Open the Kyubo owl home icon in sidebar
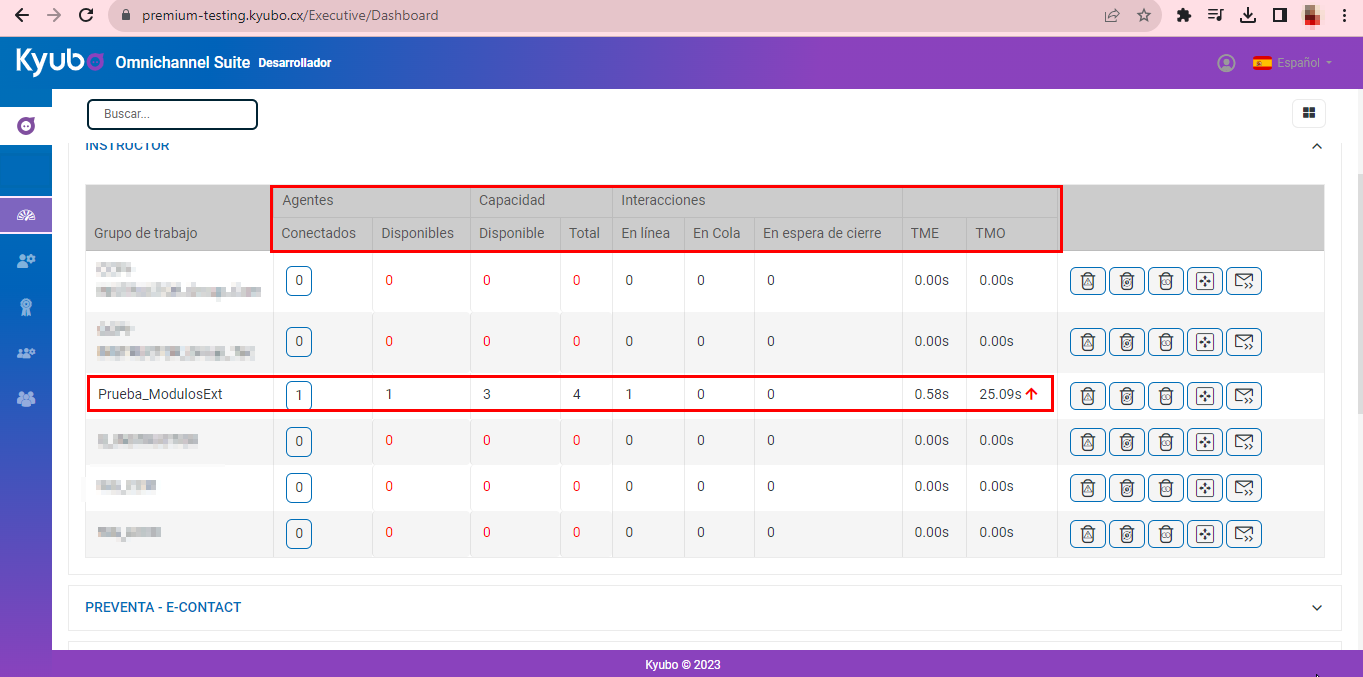Viewport: 1363px width, 677px height. pyautogui.click(x=26, y=126)
